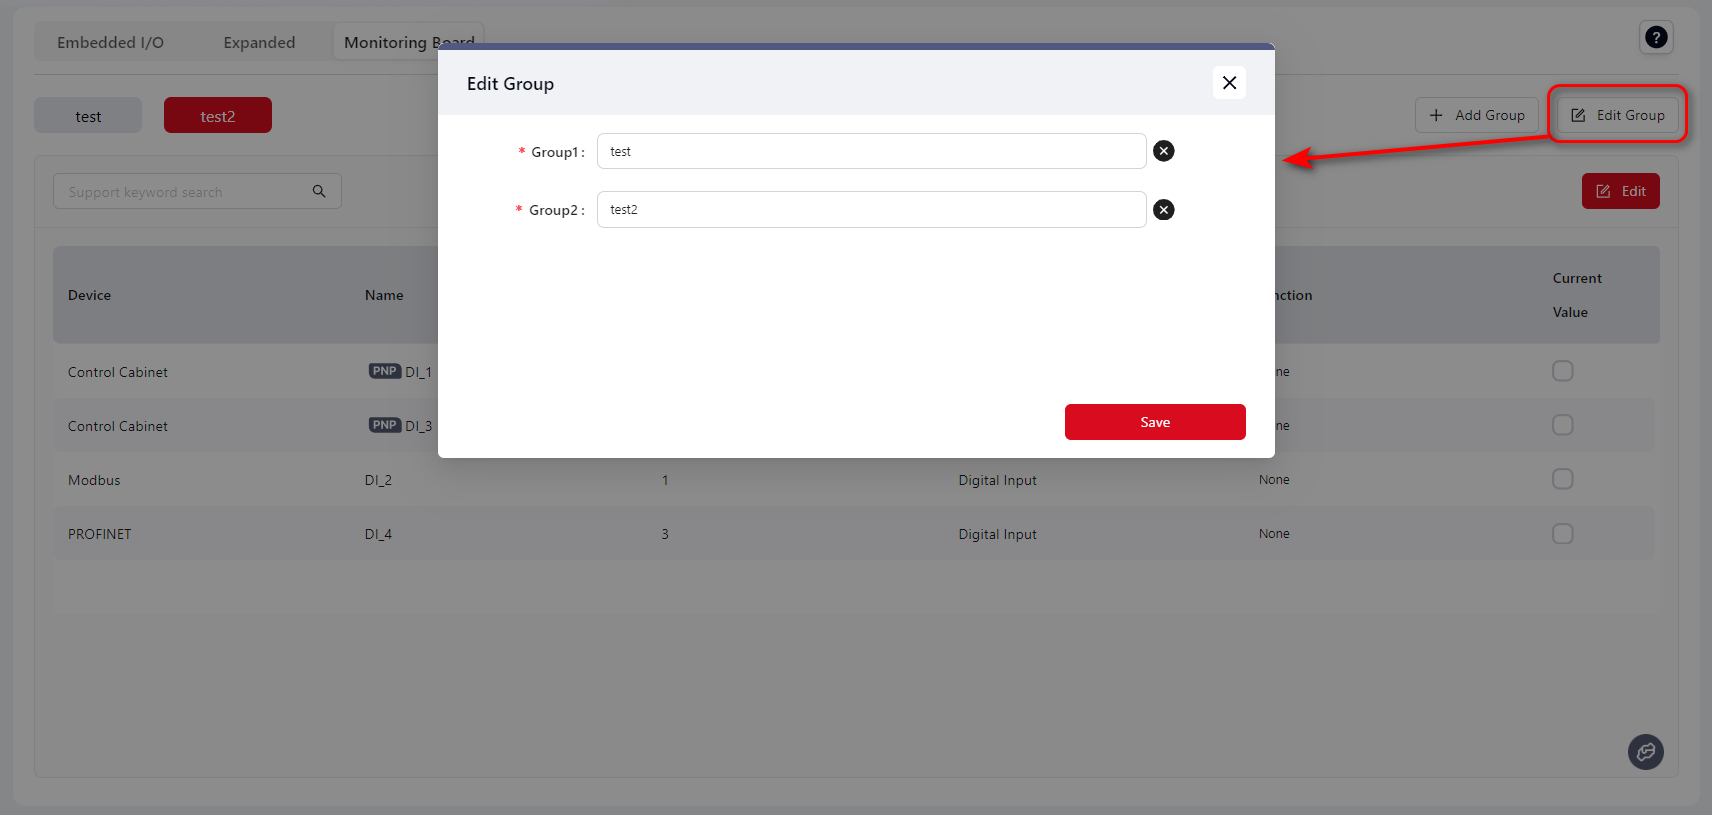This screenshot has height=815, width=1712.
Task: Click the search magnifier icon
Action: pyautogui.click(x=319, y=191)
